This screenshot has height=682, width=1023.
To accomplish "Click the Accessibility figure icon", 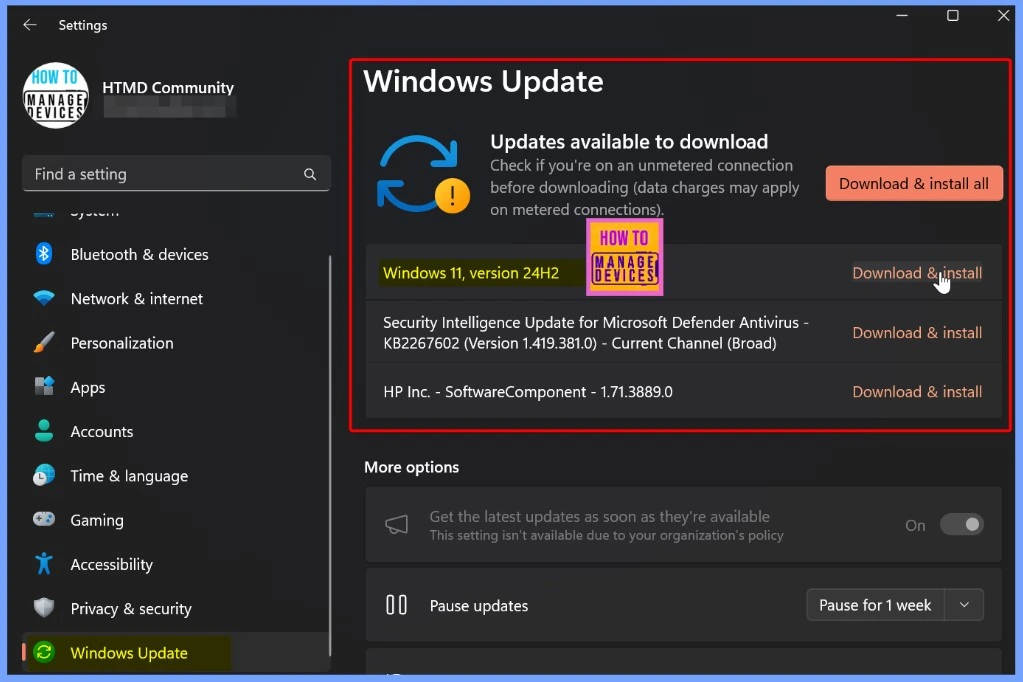I will pyautogui.click(x=44, y=563).
